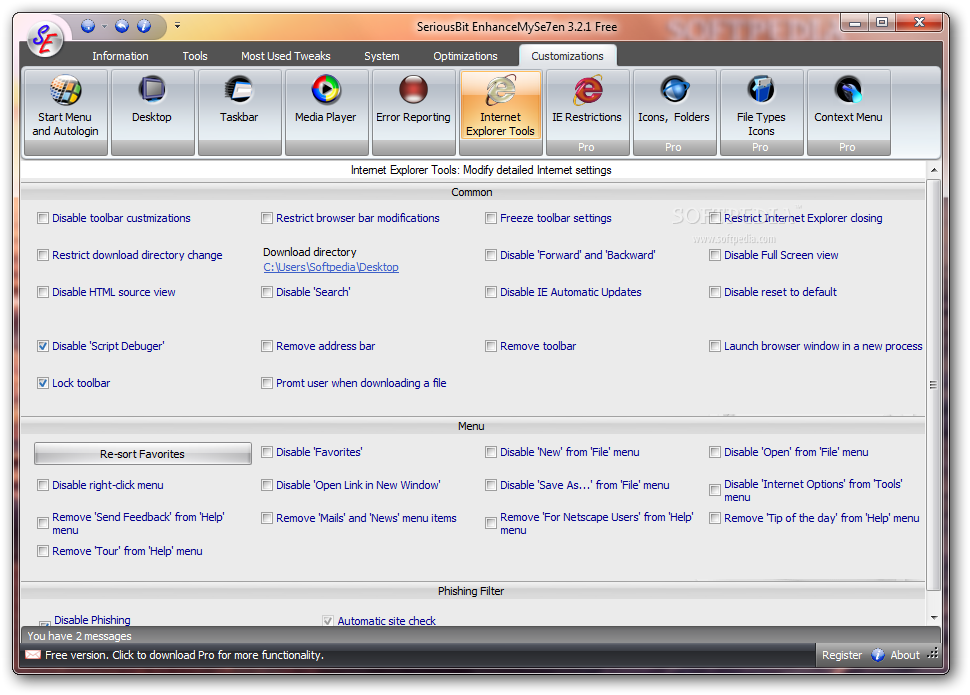Select the Customizations tab
This screenshot has width=970, height=695.
(567, 56)
